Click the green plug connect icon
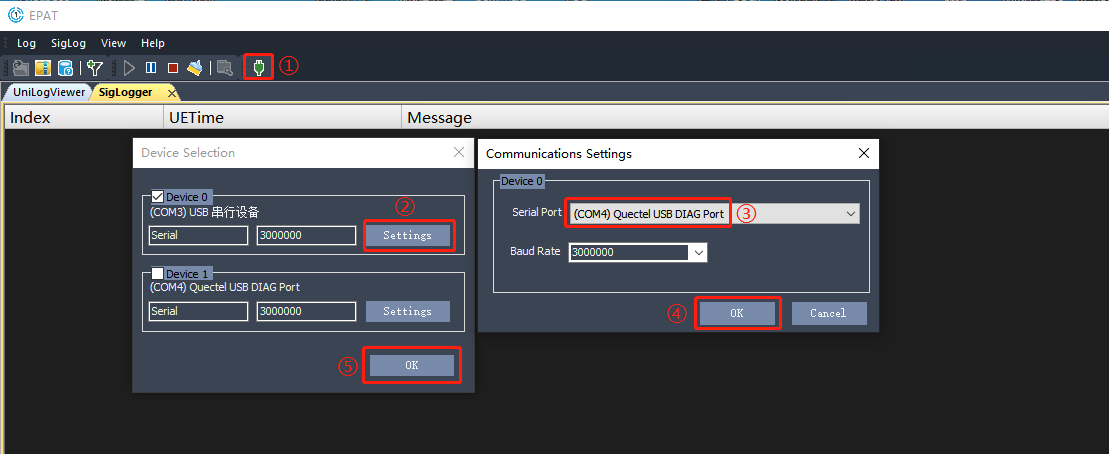 click(x=258, y=68)
